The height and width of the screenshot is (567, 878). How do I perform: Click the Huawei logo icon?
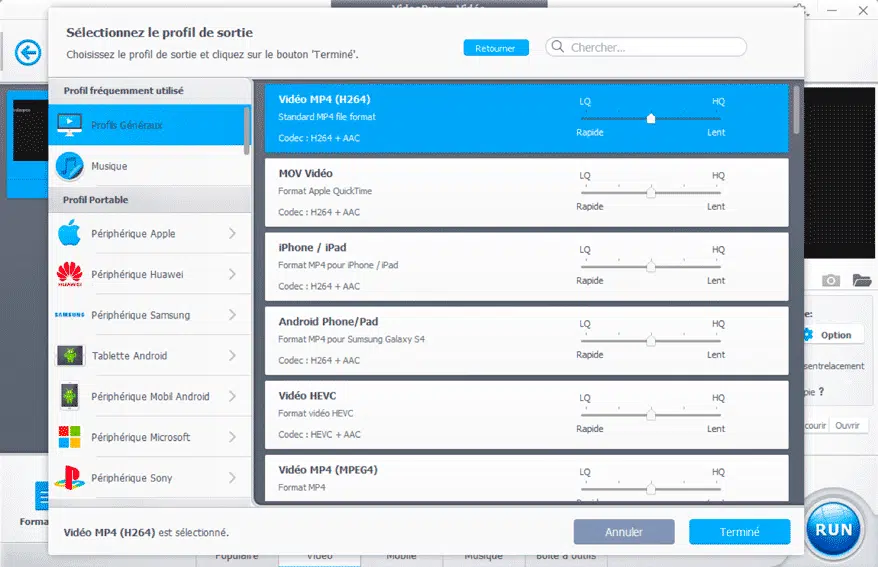click(69, 274)
